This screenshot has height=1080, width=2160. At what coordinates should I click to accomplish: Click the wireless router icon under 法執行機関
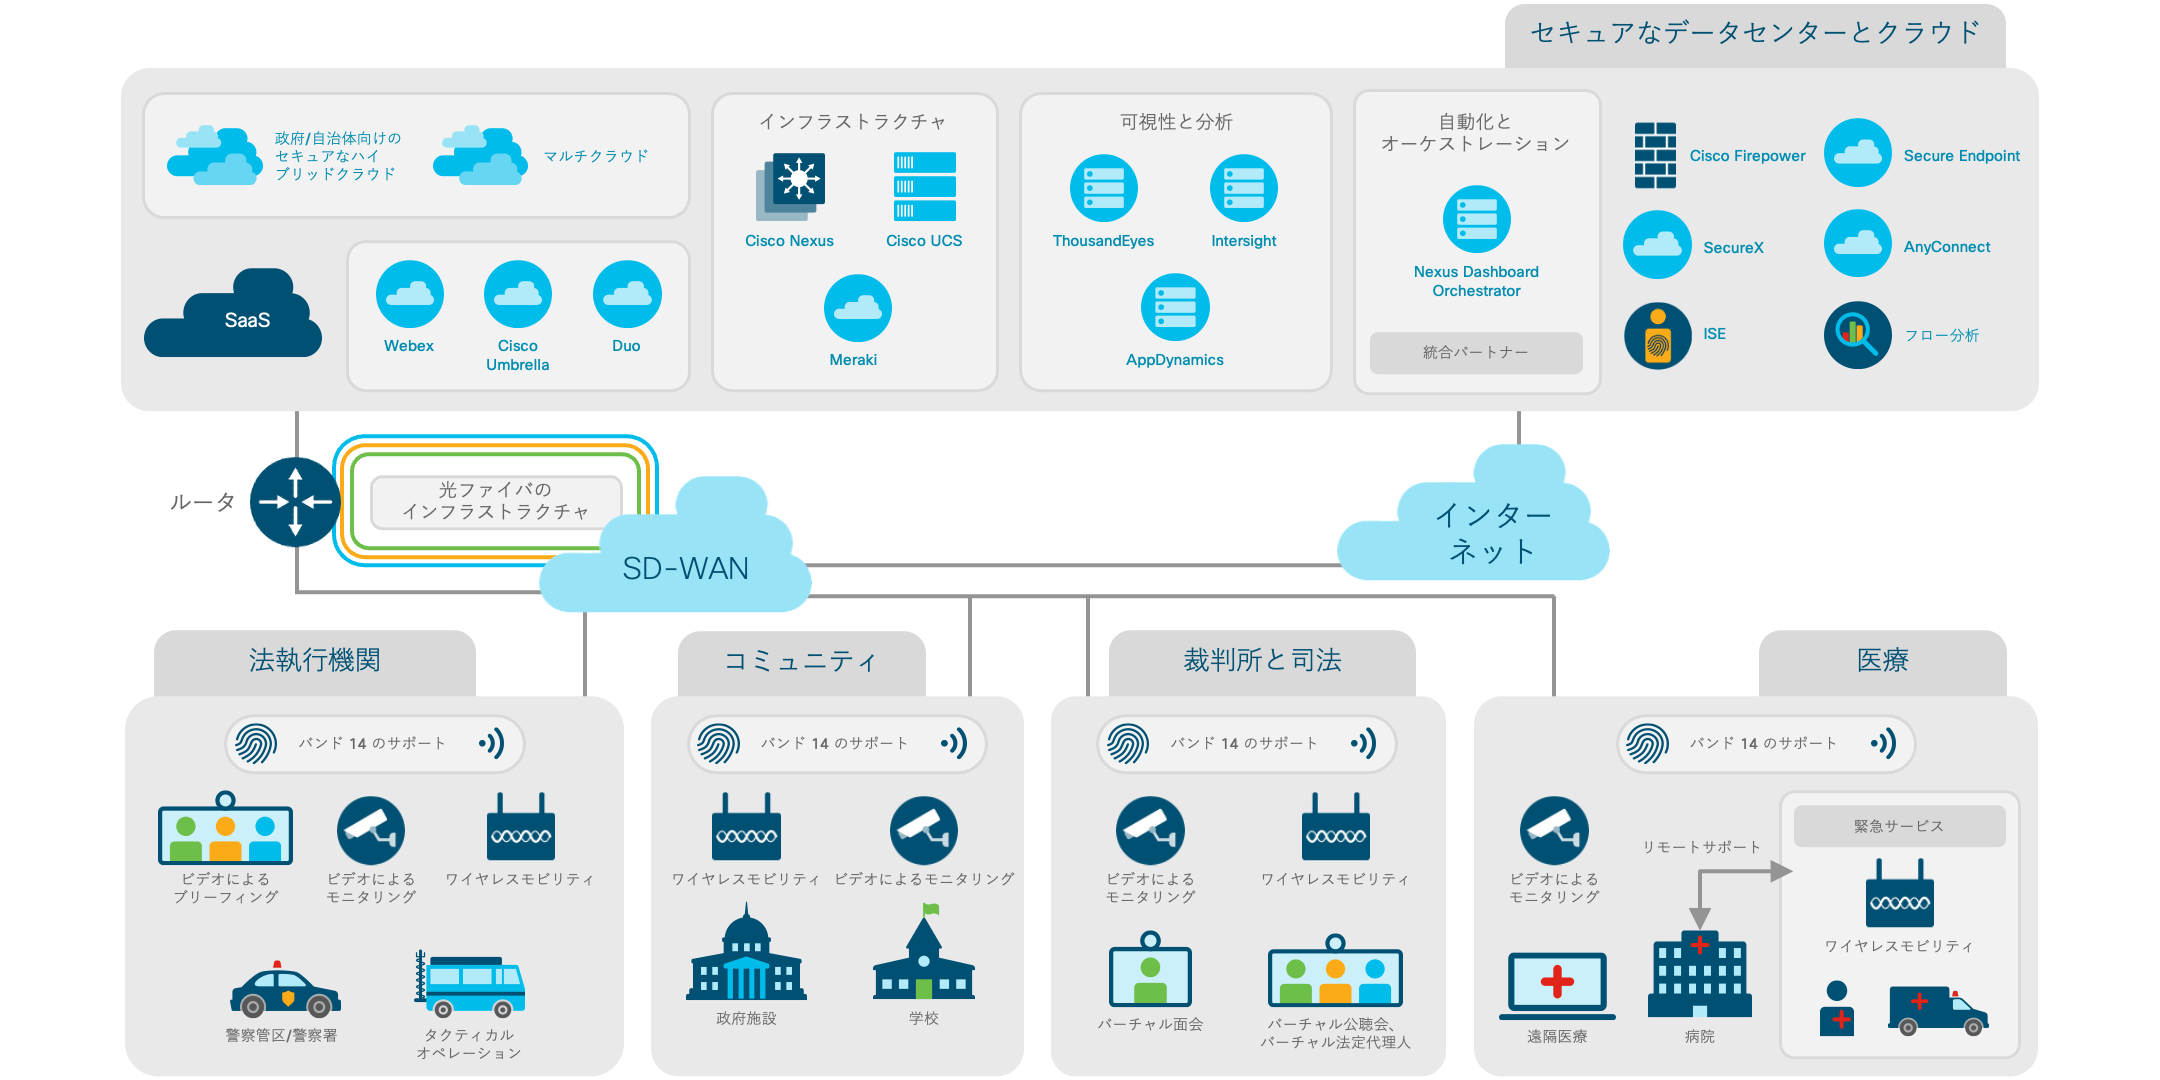click(x=520, y=827)
